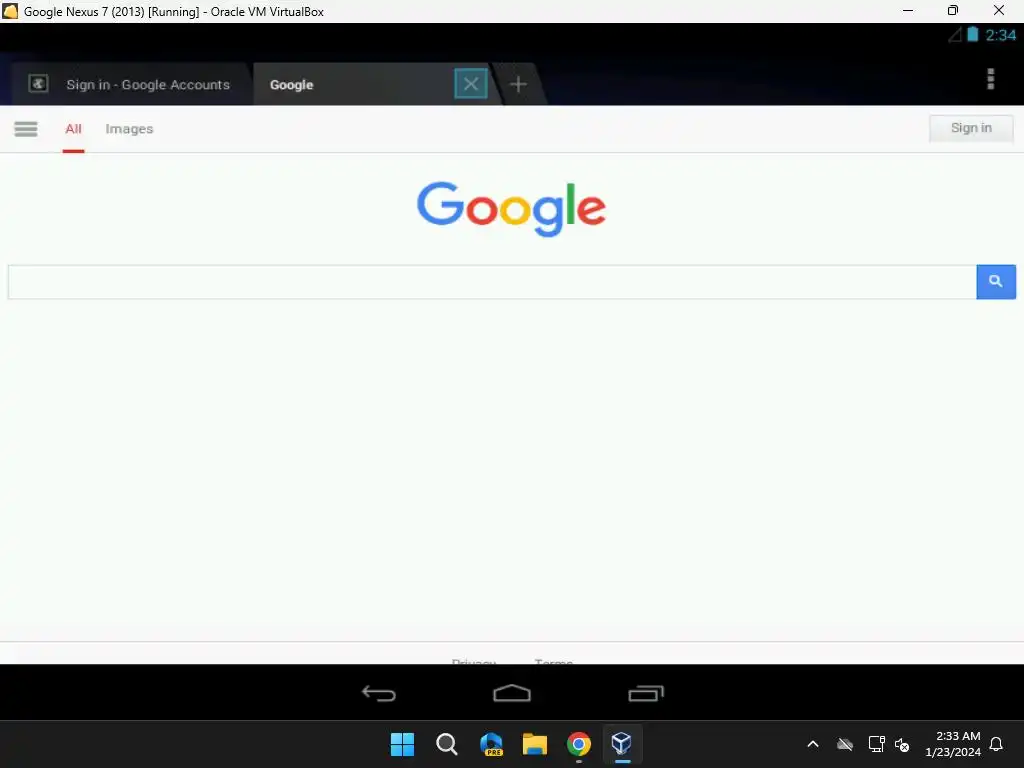Tap the Android home navigation button

coord(512,693)
